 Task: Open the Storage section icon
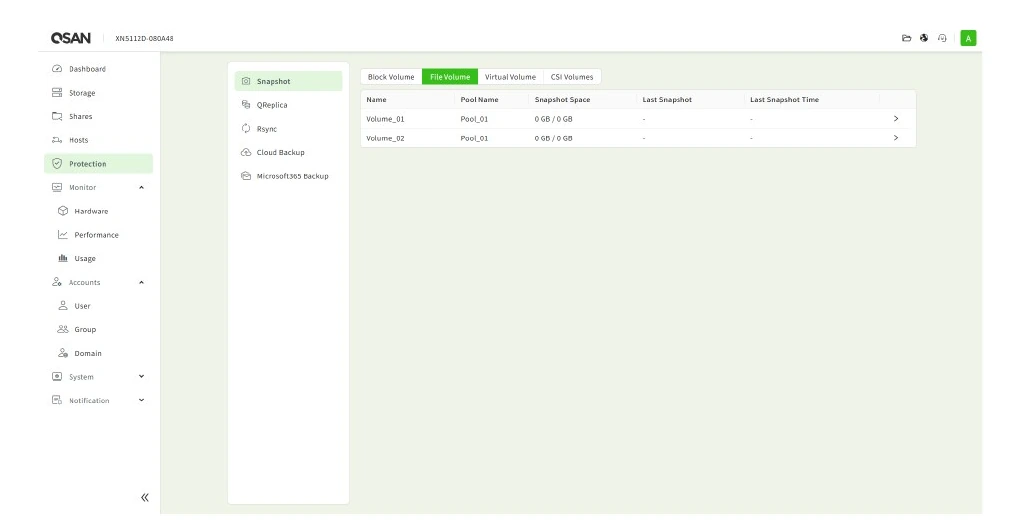pos(57,93)
